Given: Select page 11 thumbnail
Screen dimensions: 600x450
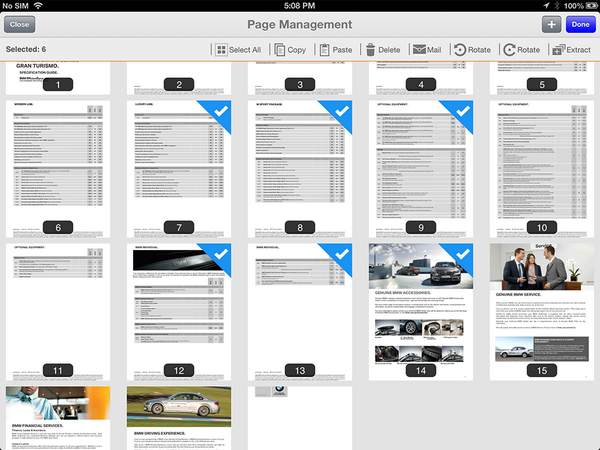Looking at the screenshot, I should 58,312.
